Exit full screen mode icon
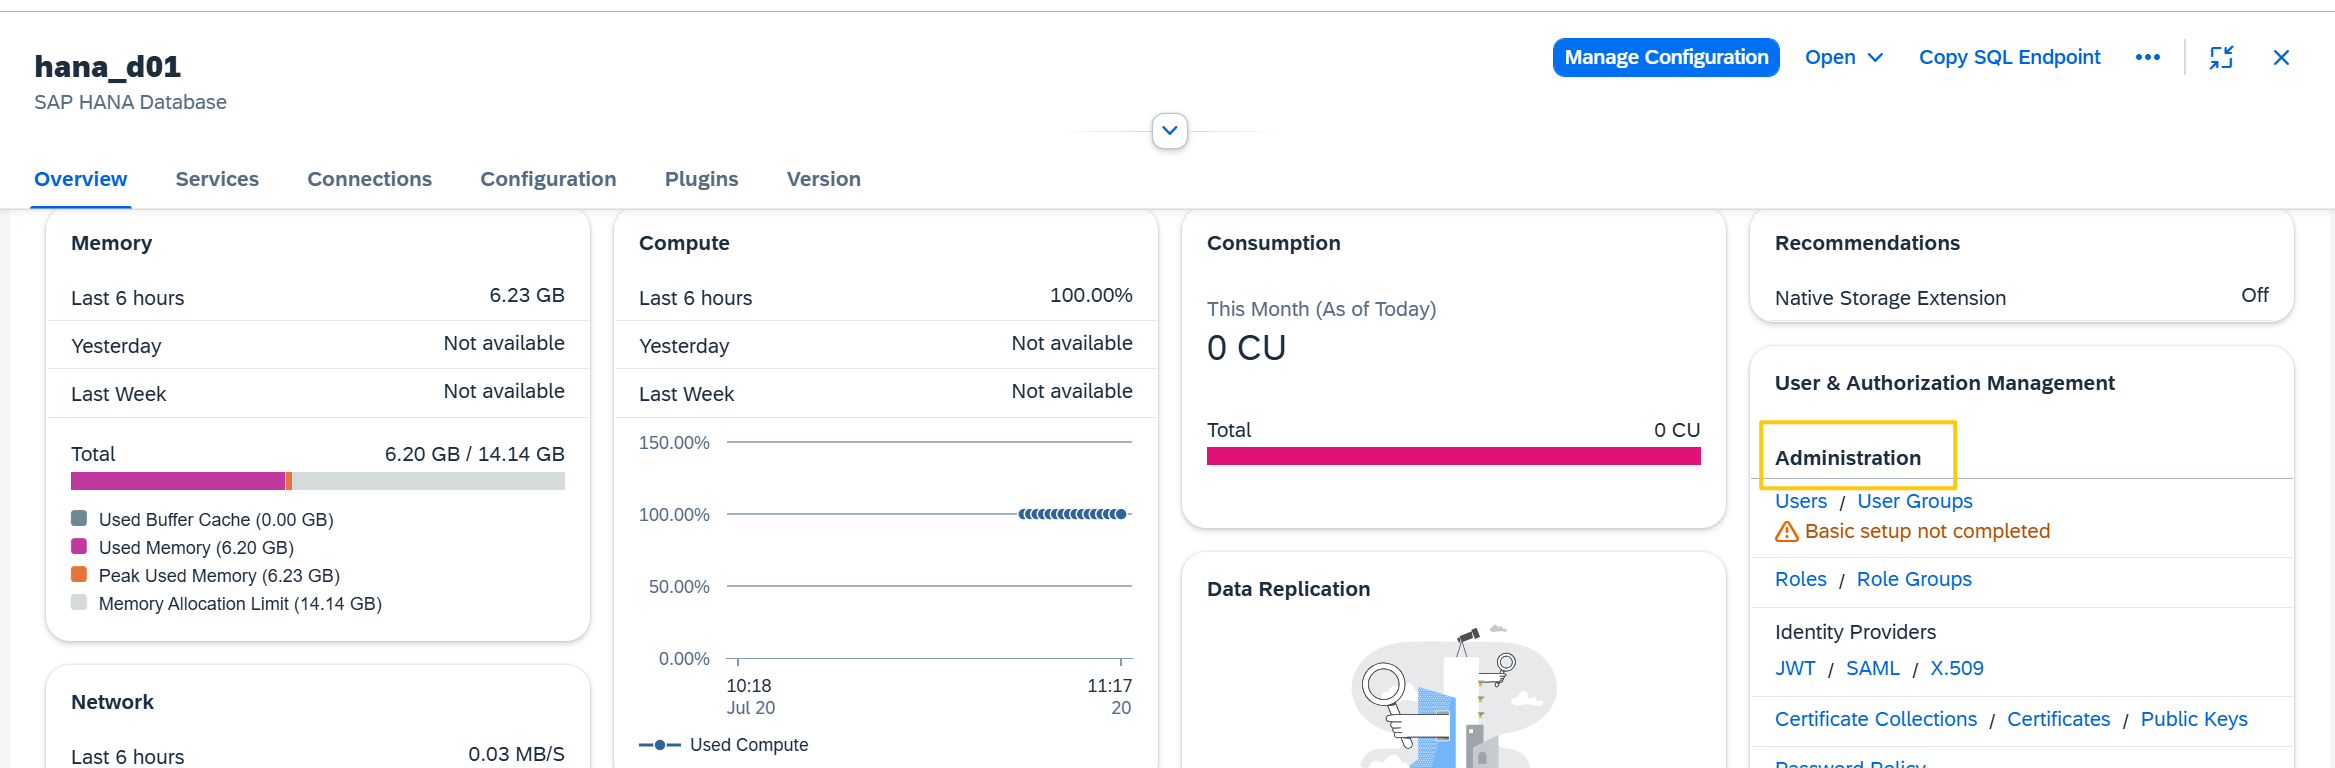 (2221, 58)
